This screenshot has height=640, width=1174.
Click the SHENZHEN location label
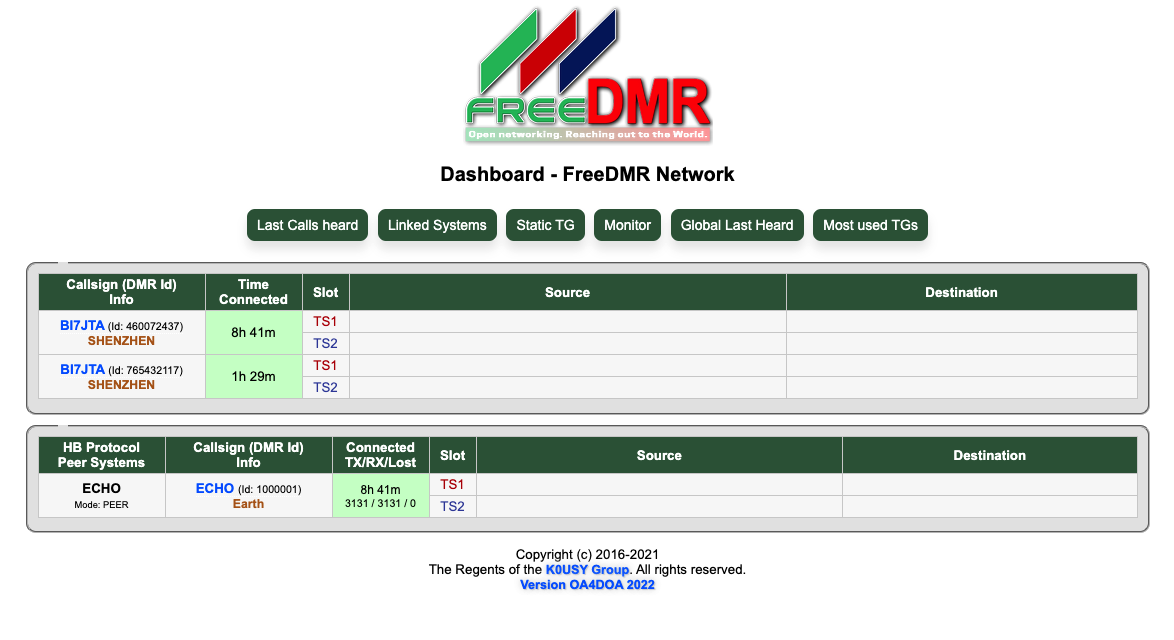point(121,339)
